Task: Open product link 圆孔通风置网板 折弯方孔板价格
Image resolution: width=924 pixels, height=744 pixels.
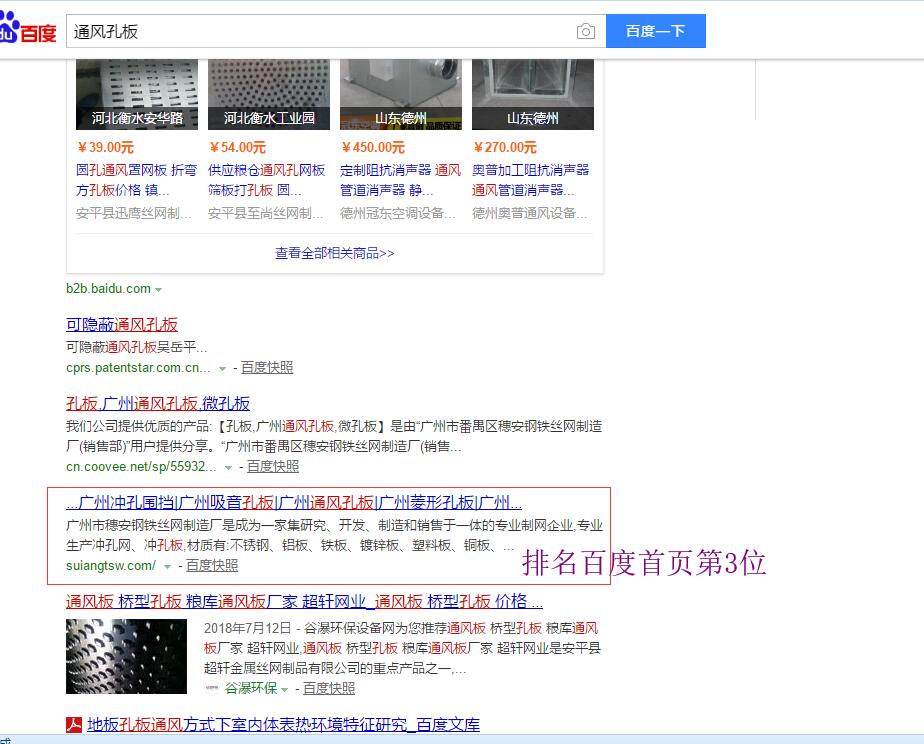Action: point(137,180)
